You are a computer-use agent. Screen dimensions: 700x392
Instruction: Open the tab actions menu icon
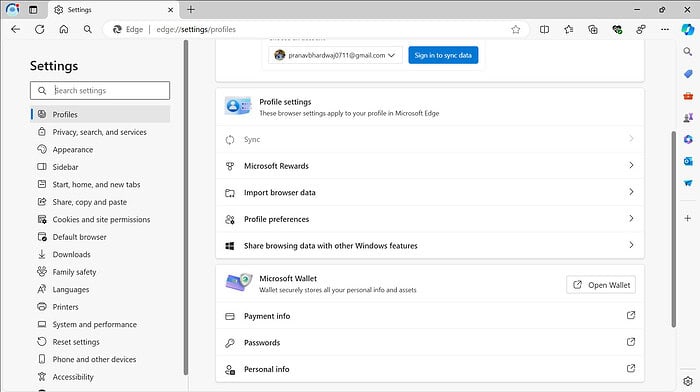33,9
